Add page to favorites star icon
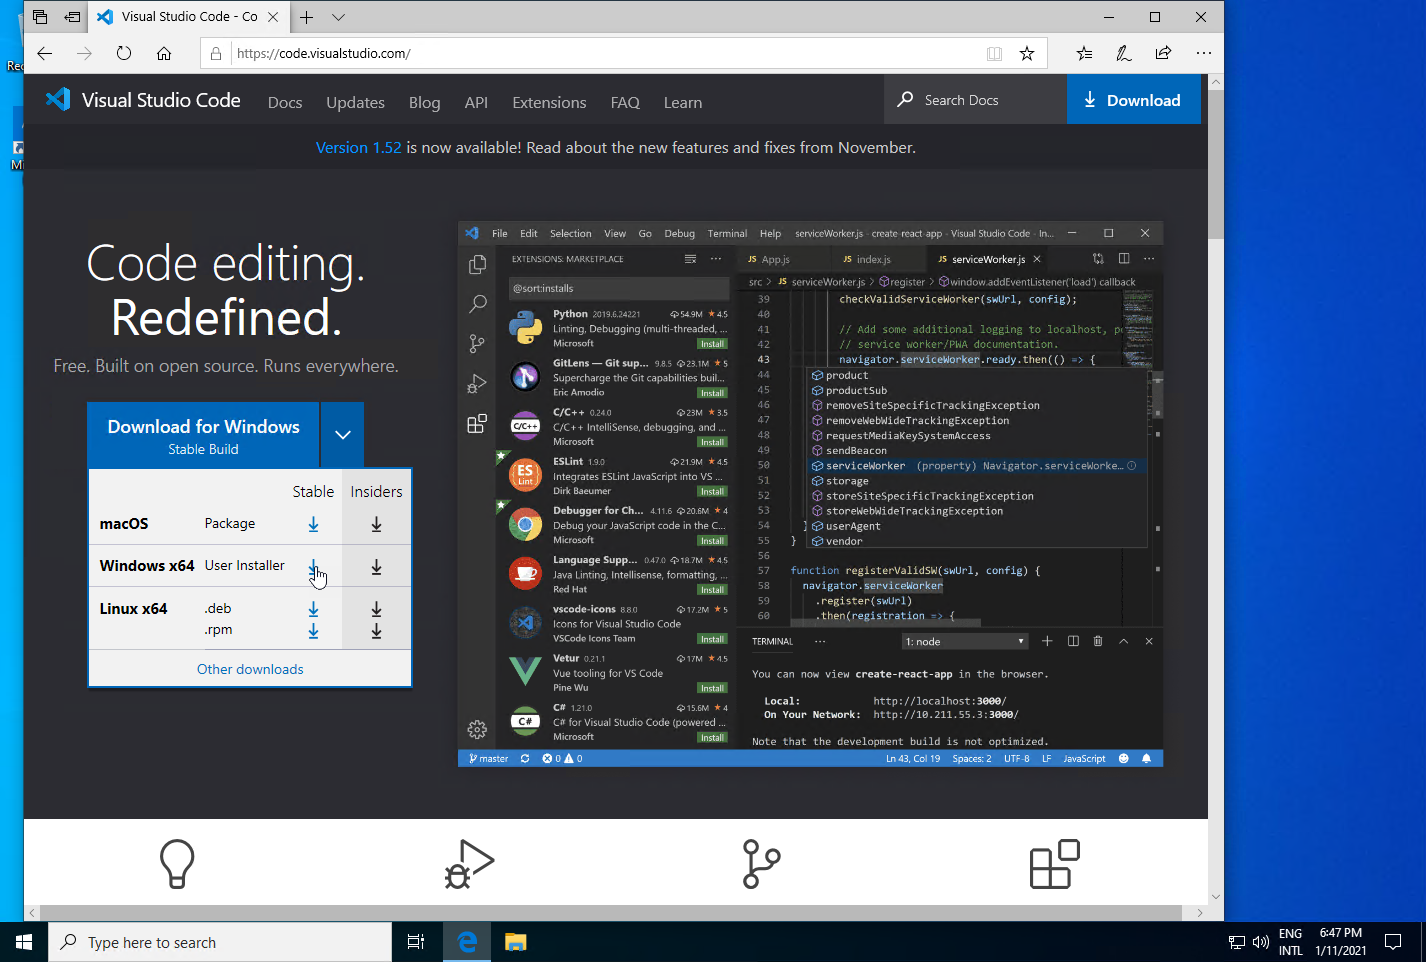1426x962 pixels. pyautogui.click(x=1027, y=53)
